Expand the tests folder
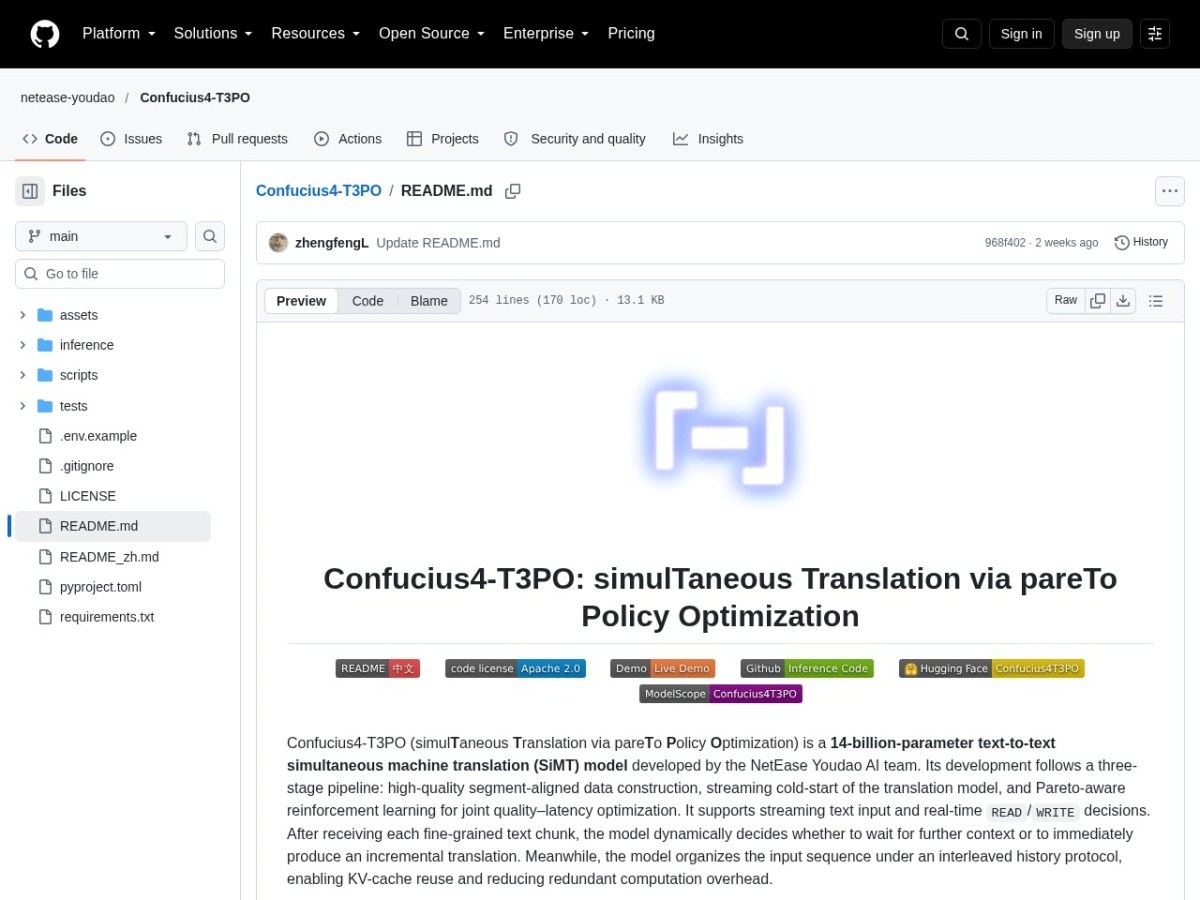 pyautogui.click(x=22, y=406)
